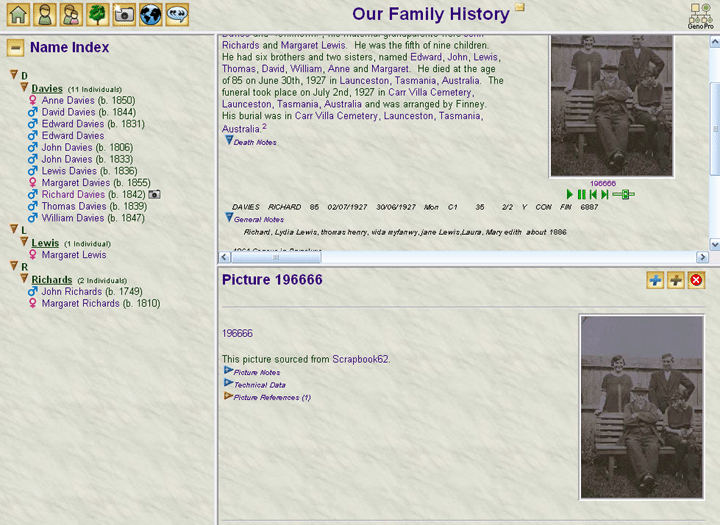
Task: Expand Picture References (1)
Action: tap(228, 397)
